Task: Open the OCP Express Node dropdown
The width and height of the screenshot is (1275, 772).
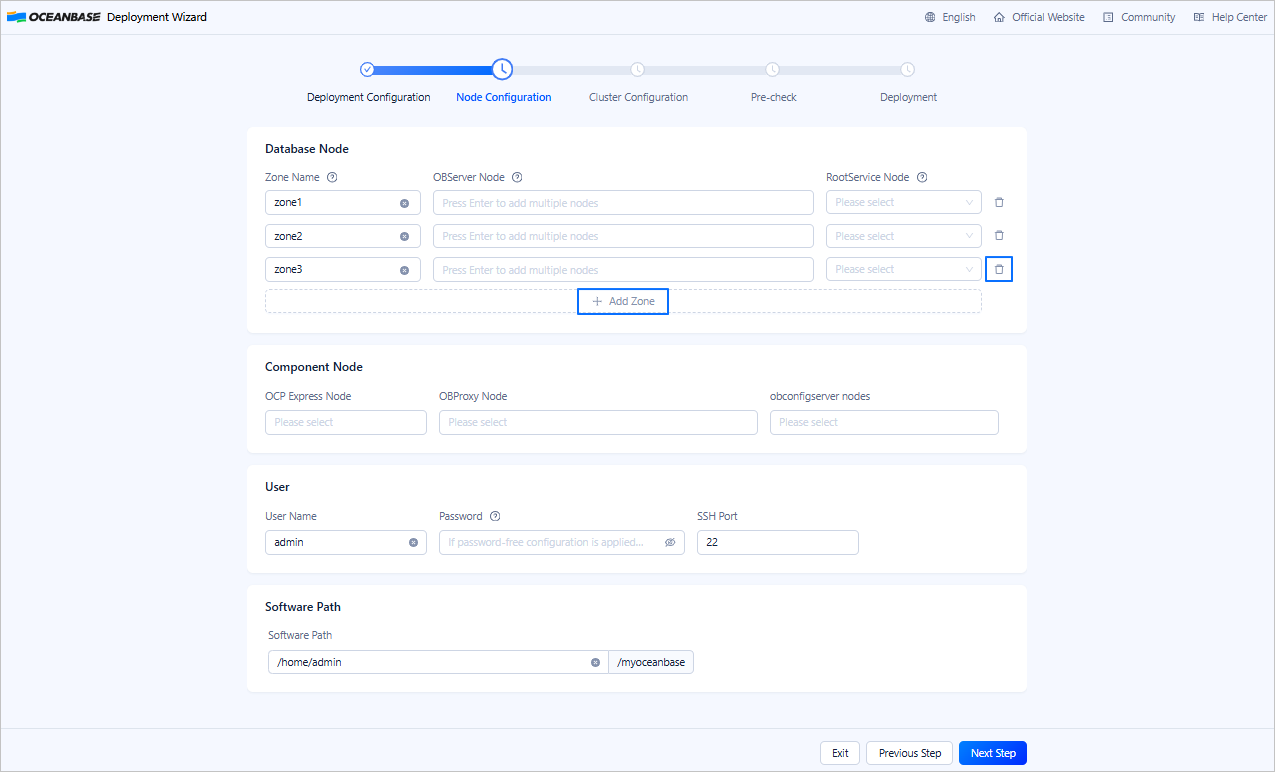Action: pos(345,422)
